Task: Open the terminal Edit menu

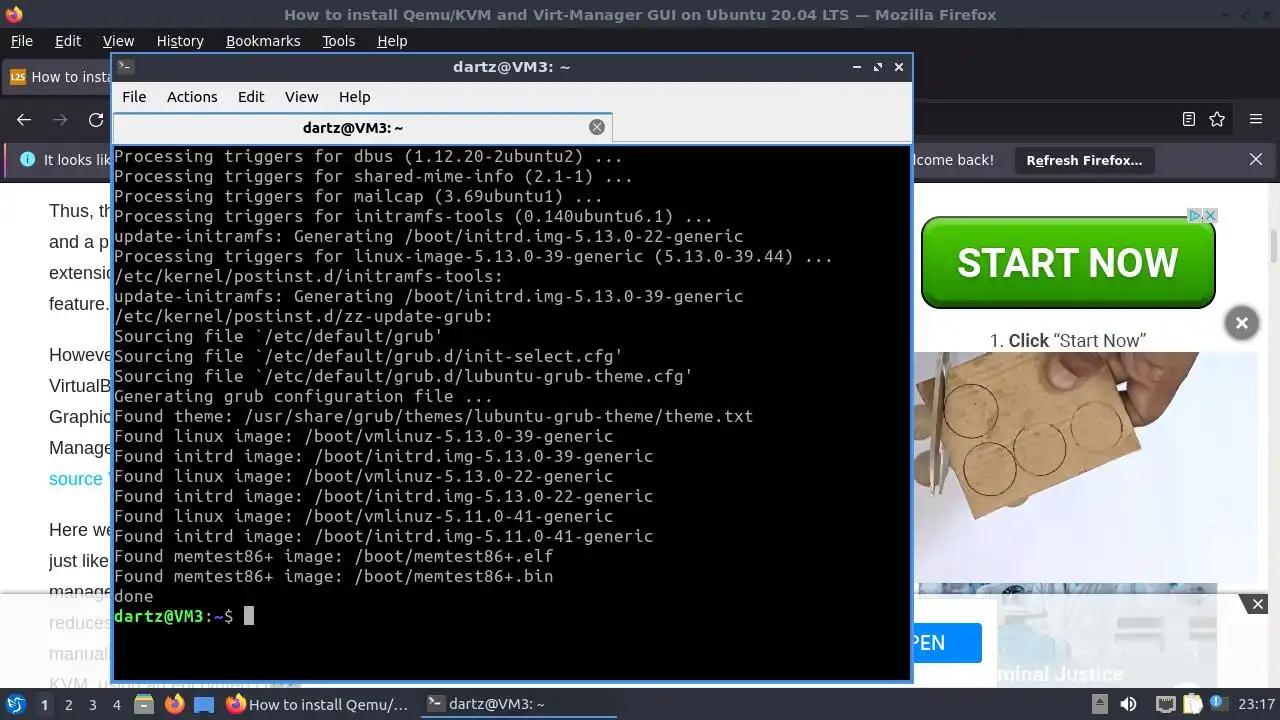Action: (251, 97)
